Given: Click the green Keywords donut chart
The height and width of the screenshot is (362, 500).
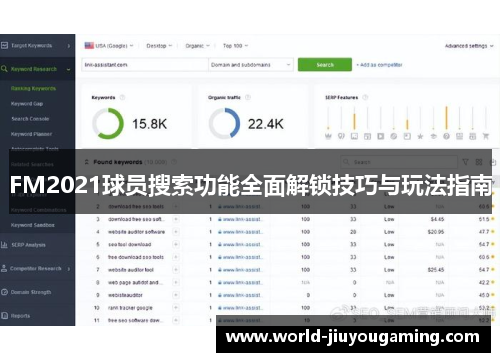Looking at the screenshot, I should [x=108, y=123].
